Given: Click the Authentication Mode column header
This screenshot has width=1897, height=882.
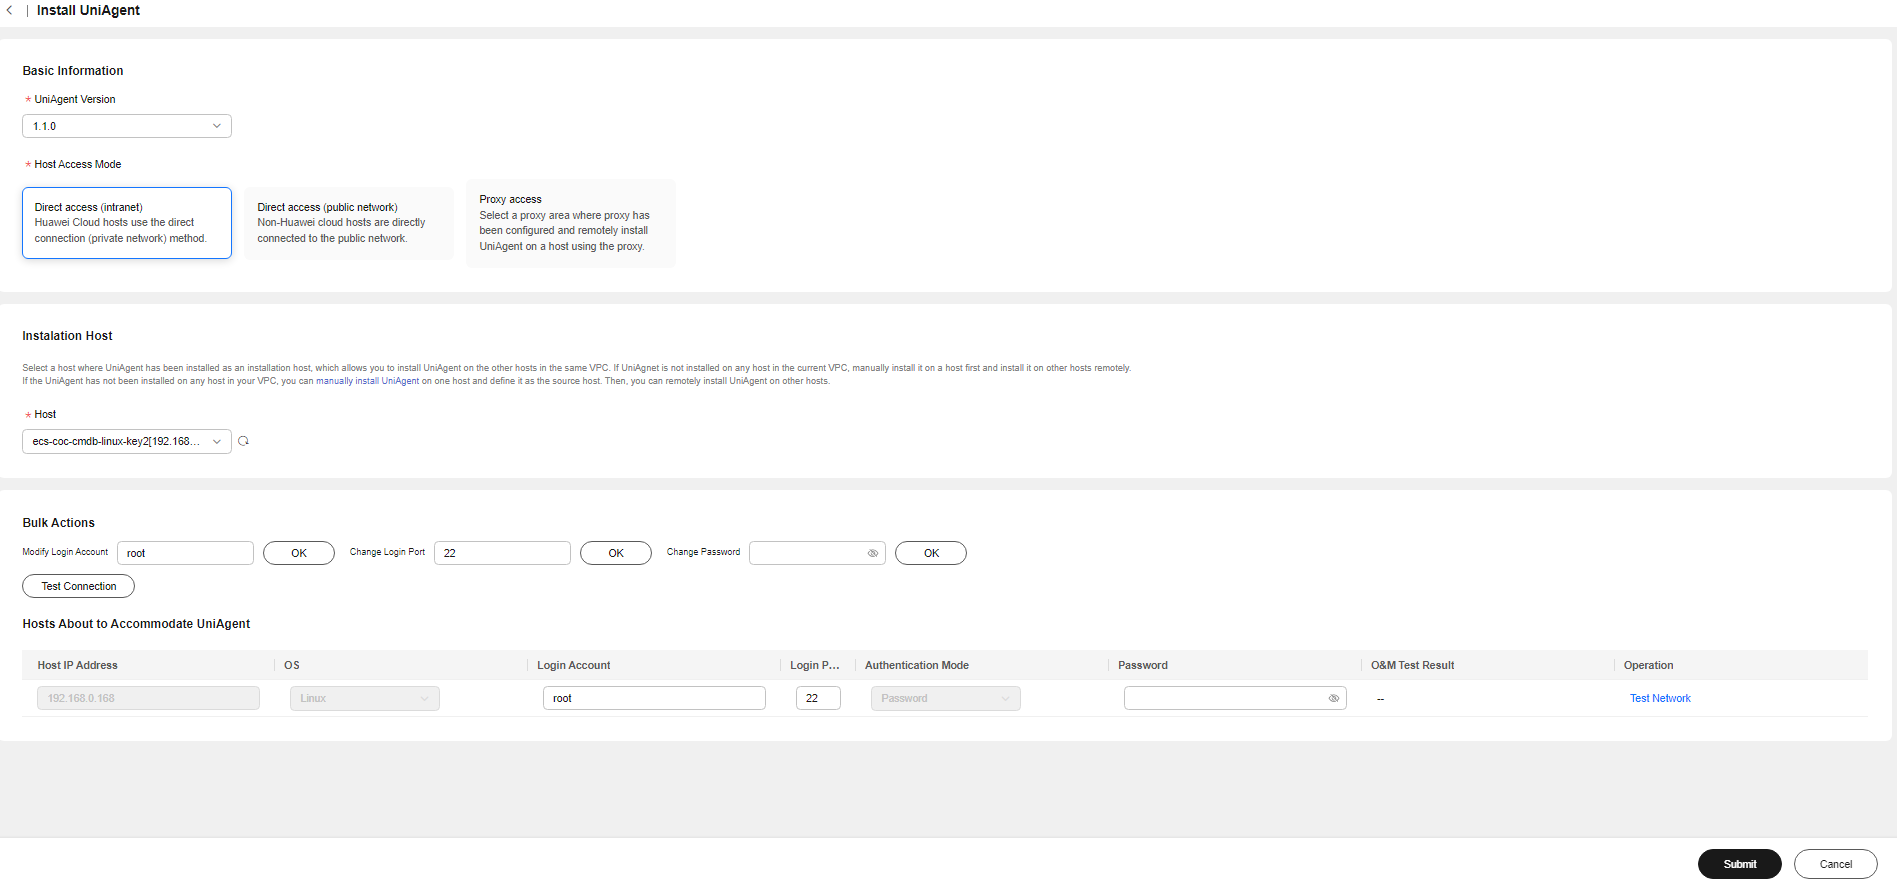Looking at the screenshot, I should 917,665.
